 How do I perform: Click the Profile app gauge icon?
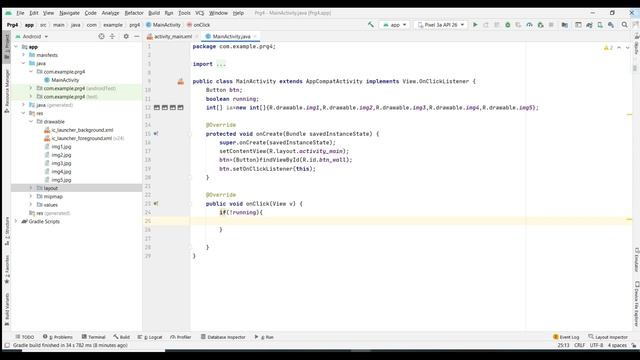pyautogui.click(x=529, y=25)
